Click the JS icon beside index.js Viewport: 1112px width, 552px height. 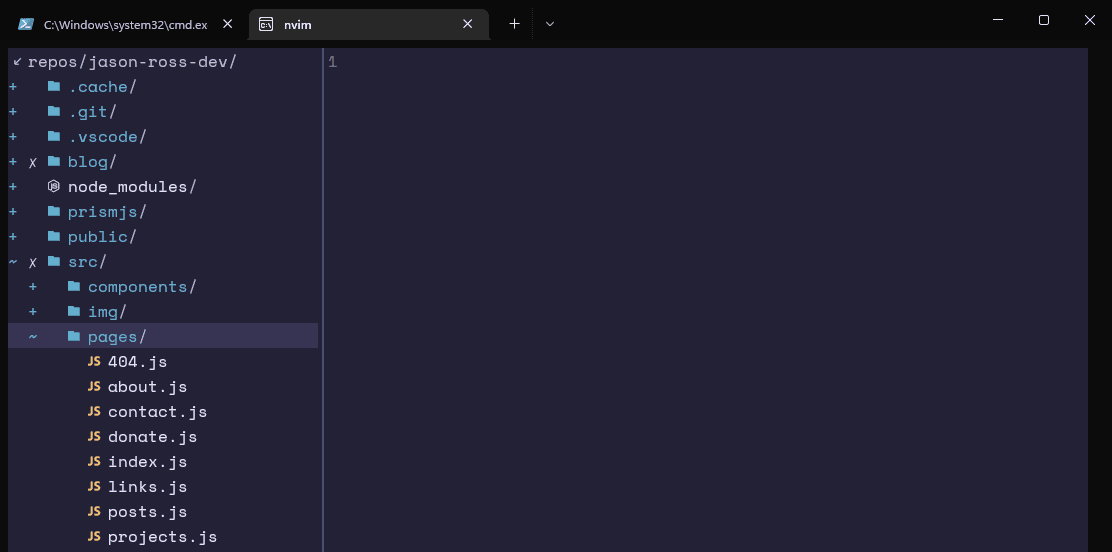(94, 462)
